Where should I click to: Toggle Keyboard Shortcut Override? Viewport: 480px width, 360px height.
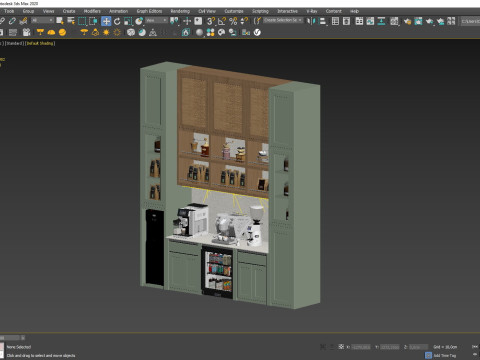tap(198, 21)
